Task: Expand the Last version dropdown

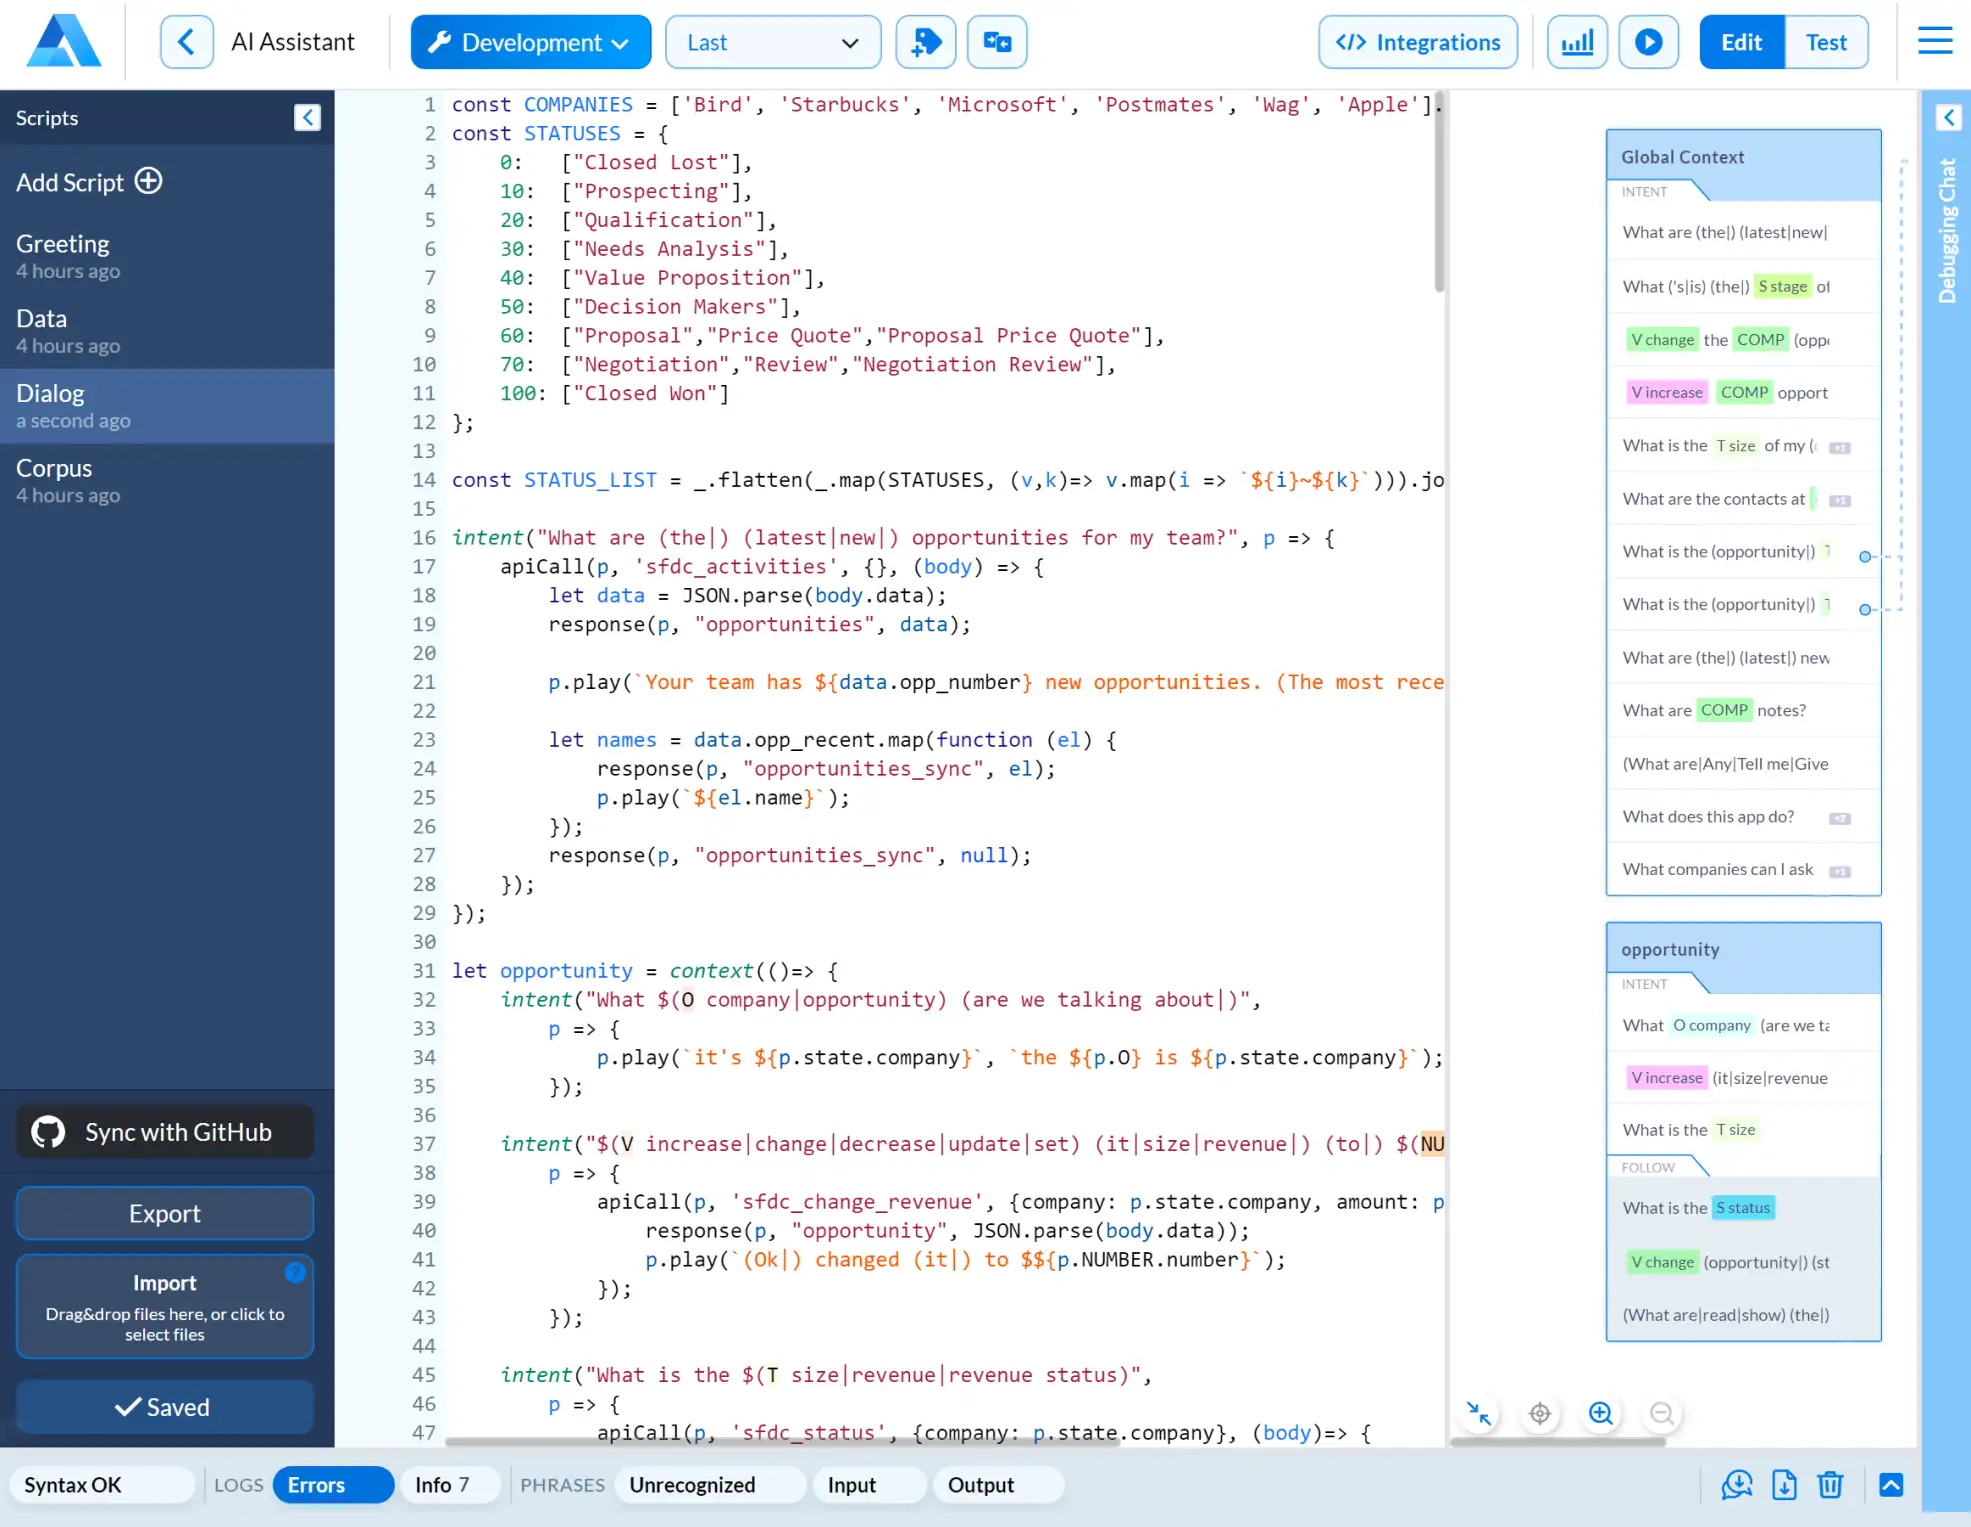Action: click(772, 42)
